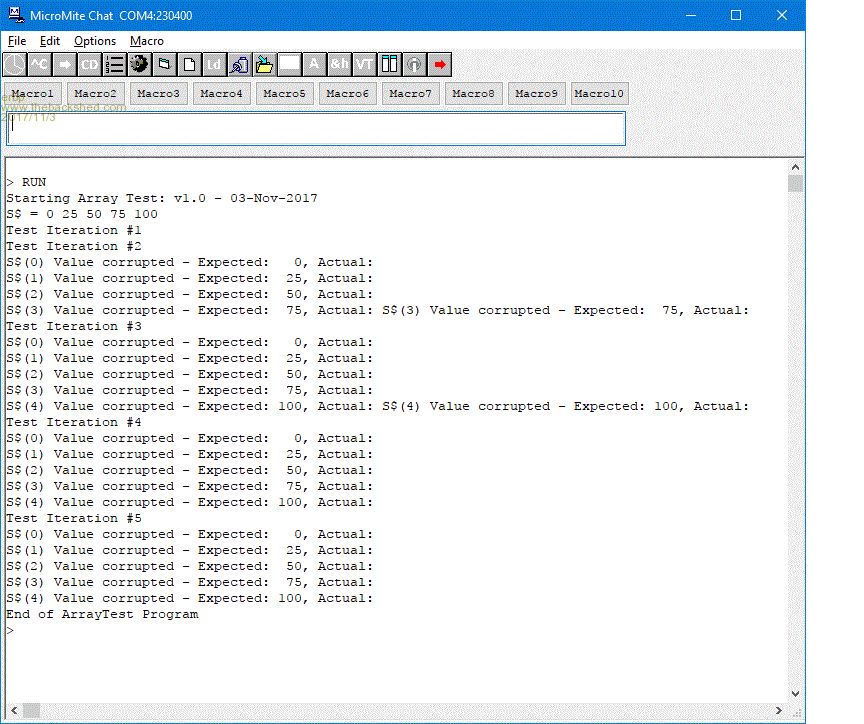This screenshot has height=724, width=864.
Task: Click the red arrow toolbar icon
Action: tap(439, 65)
